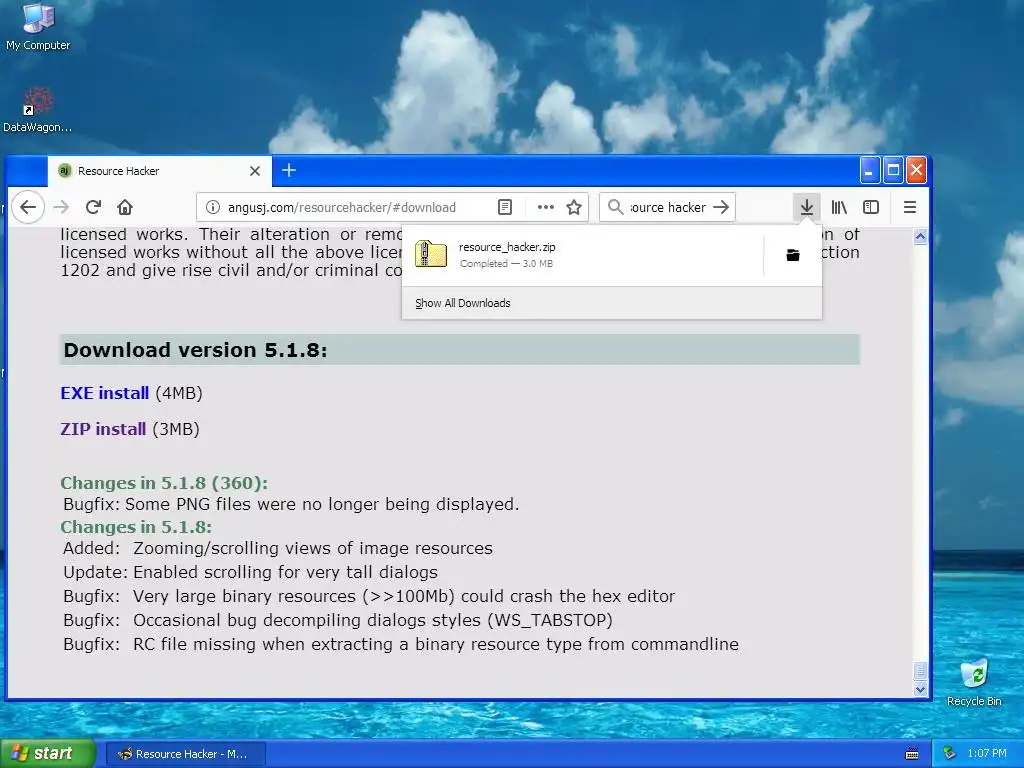Toggle reader view icon
Viewport: 1024px width, 768px height.
pos(505,207)
